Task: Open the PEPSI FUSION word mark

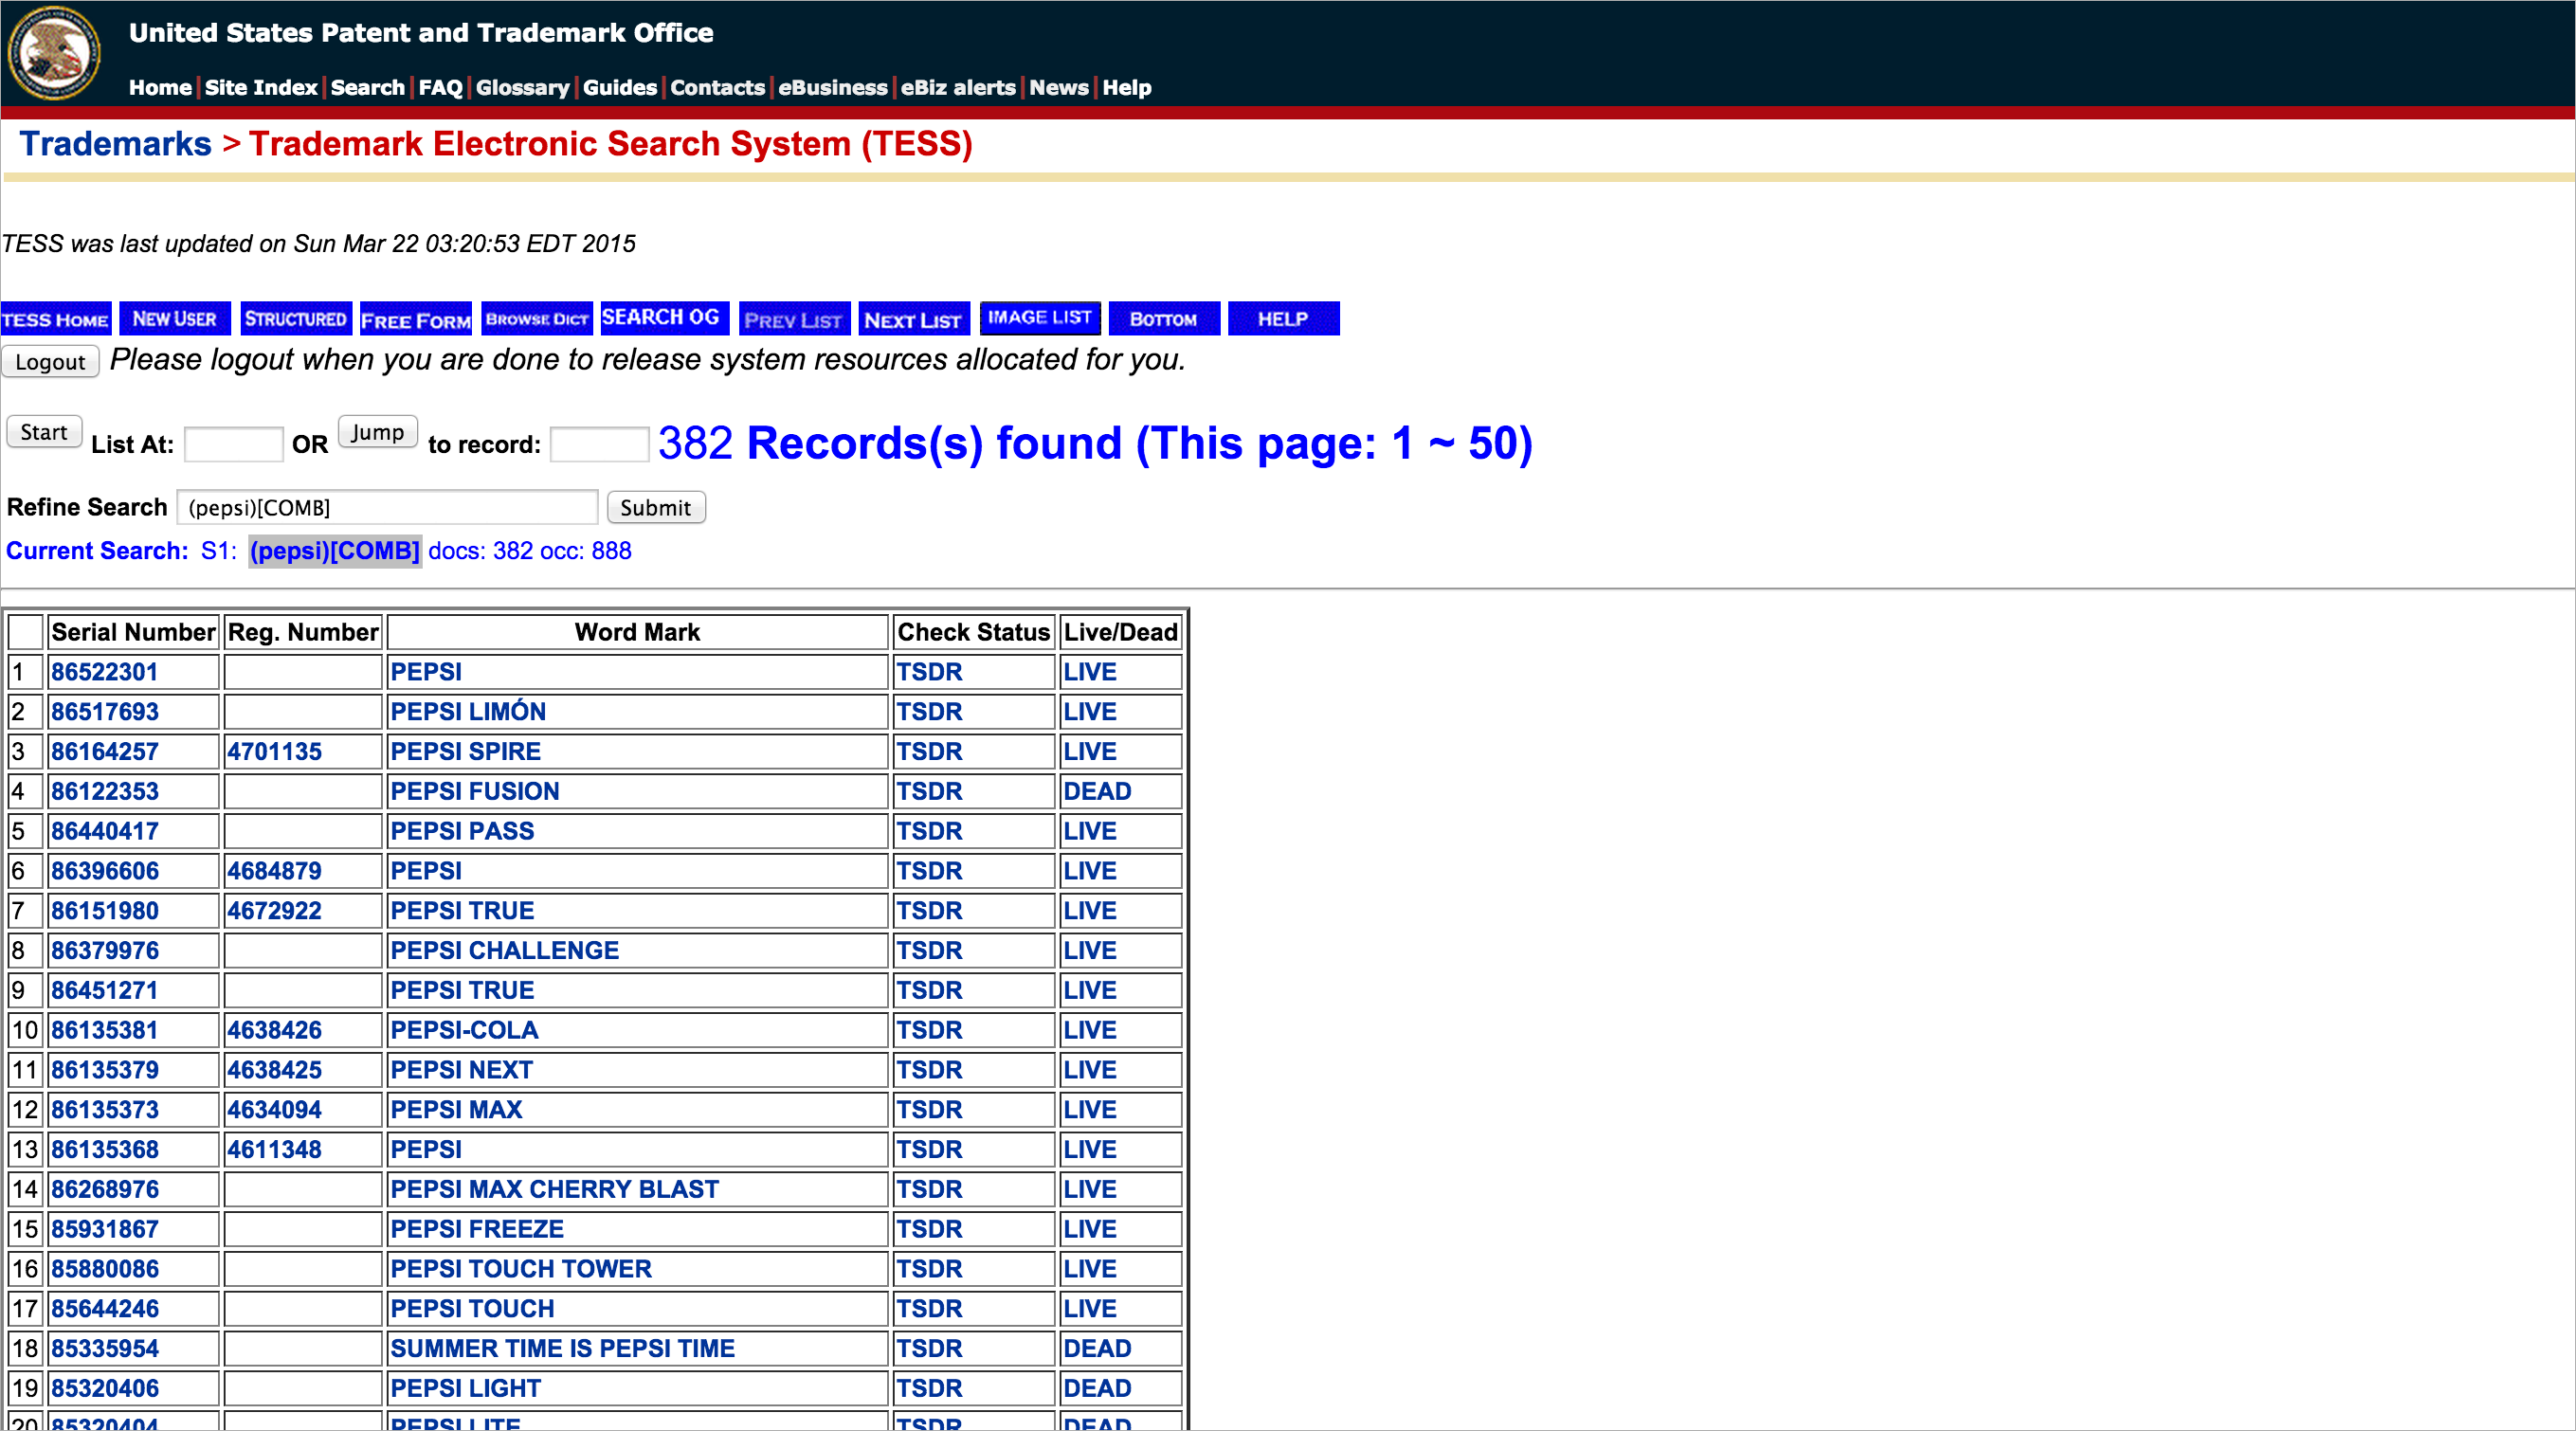Action: click(475, 792)
